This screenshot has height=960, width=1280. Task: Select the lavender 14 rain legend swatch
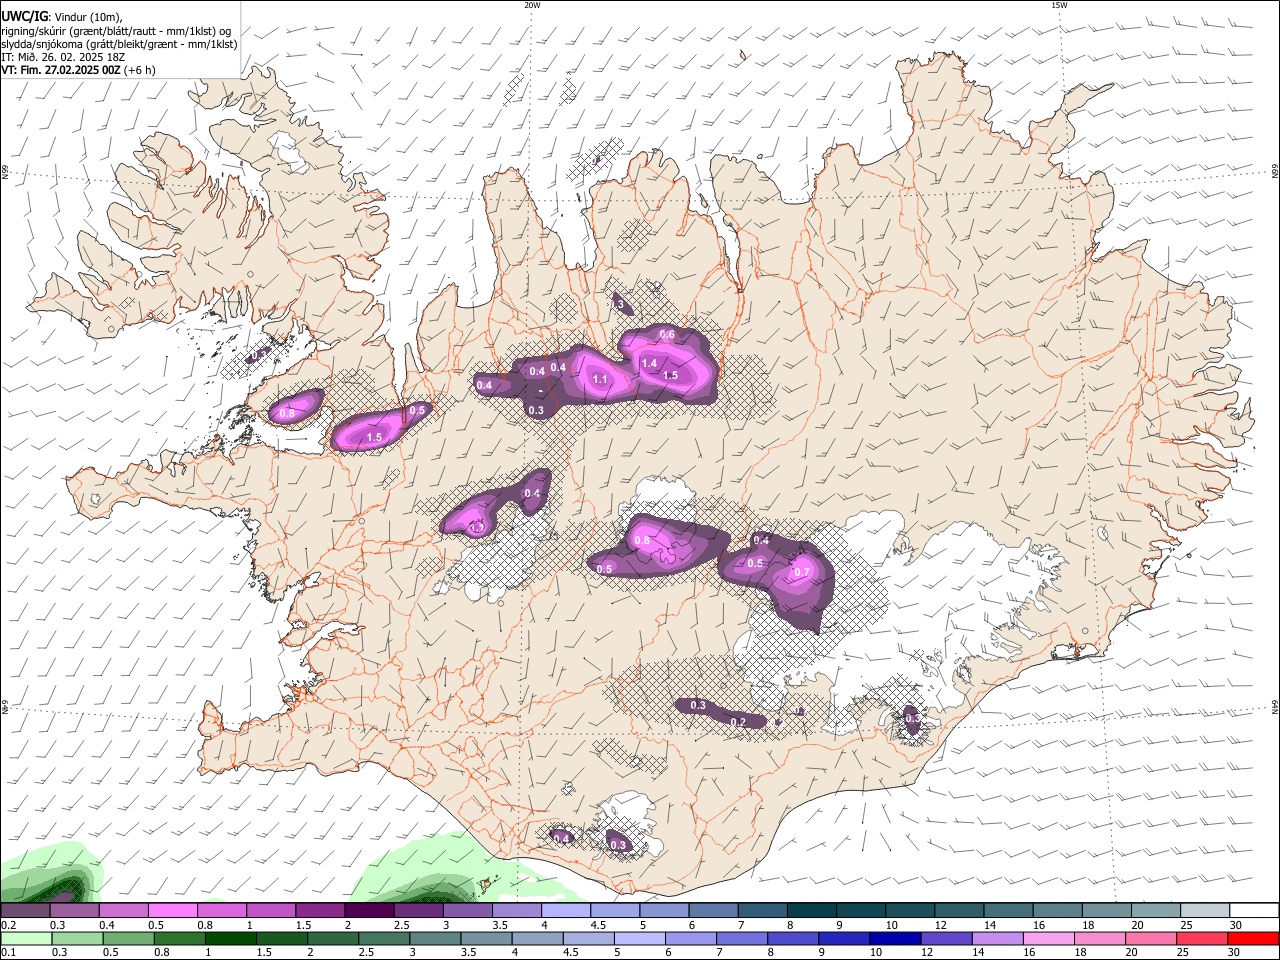pos(998,939)
